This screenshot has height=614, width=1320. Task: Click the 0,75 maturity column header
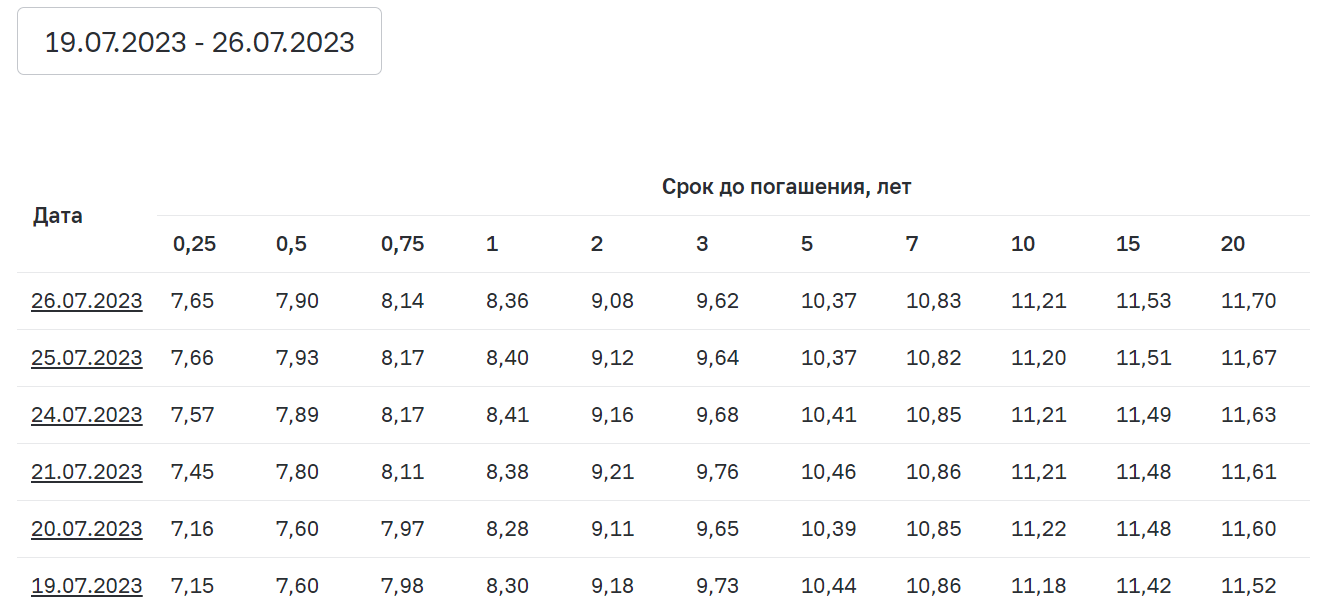point(402,244)
